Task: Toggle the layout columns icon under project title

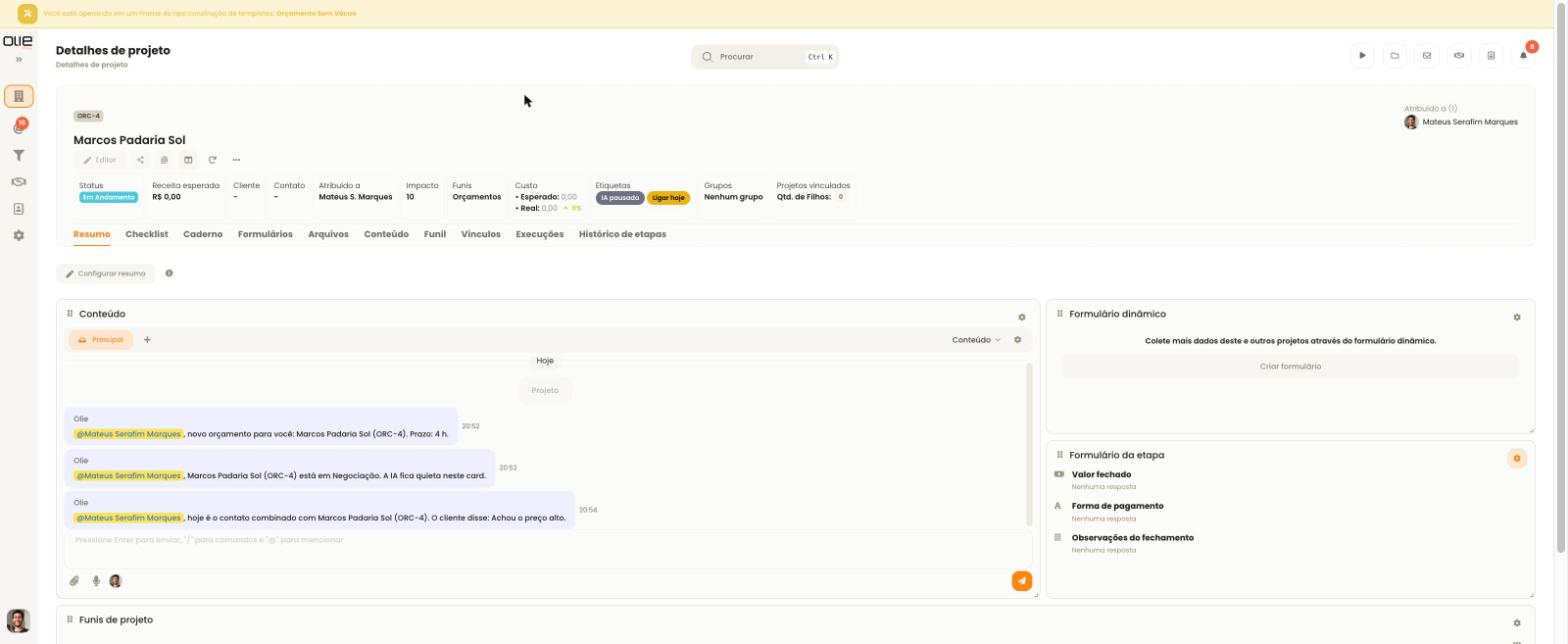Action: pyautogui.click(x=188, y=160)
